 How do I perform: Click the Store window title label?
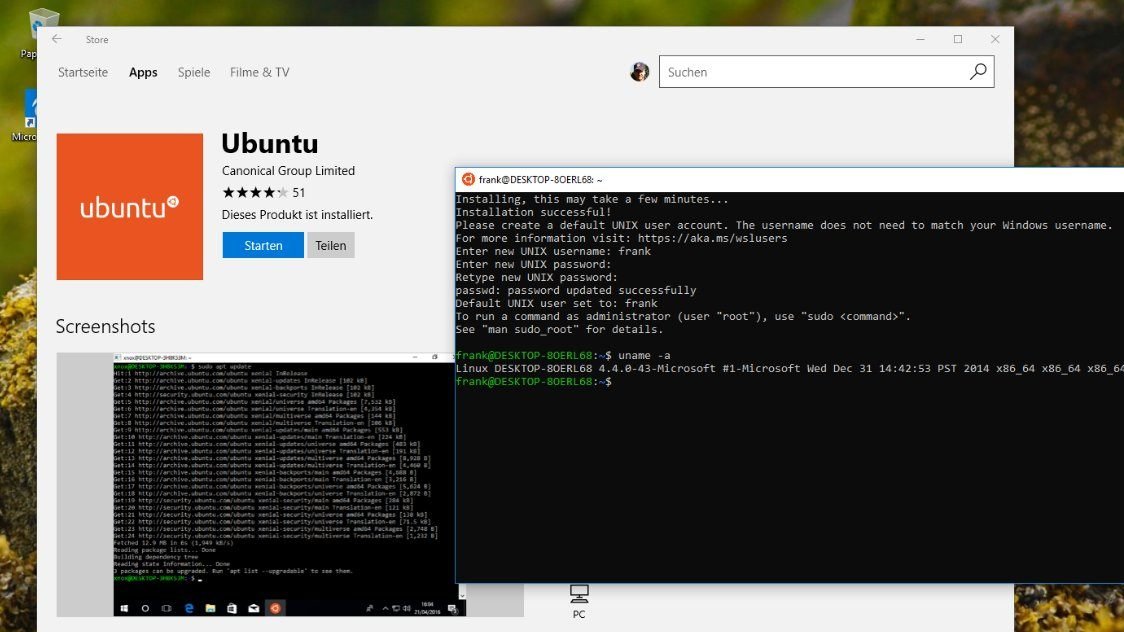[x=97, y=39]
